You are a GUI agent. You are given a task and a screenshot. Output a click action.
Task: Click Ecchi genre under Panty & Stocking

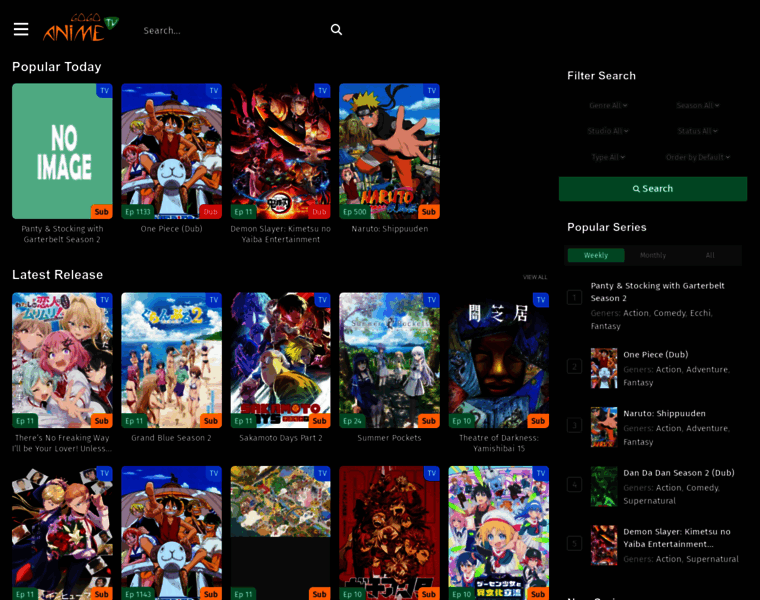point(700,313)
